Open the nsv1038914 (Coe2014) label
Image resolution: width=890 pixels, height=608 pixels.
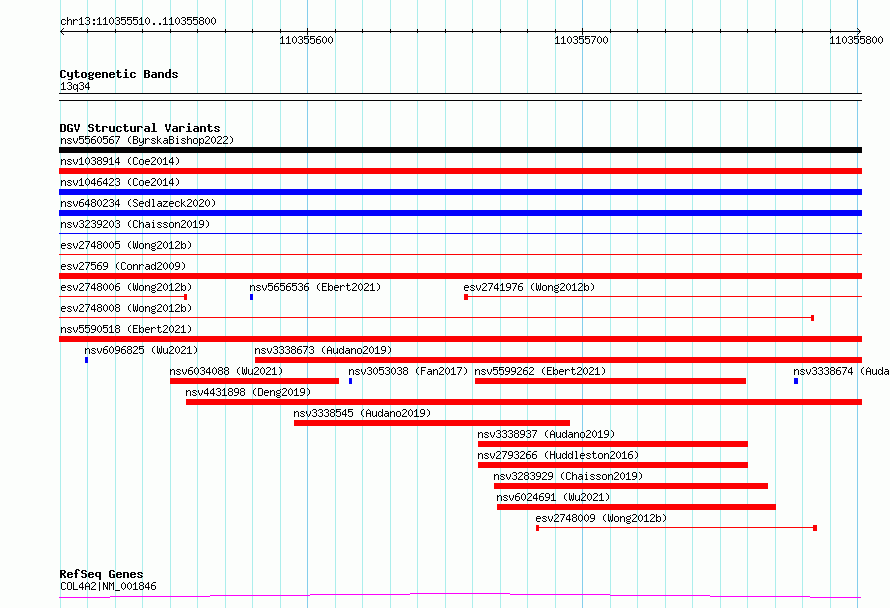120,161
